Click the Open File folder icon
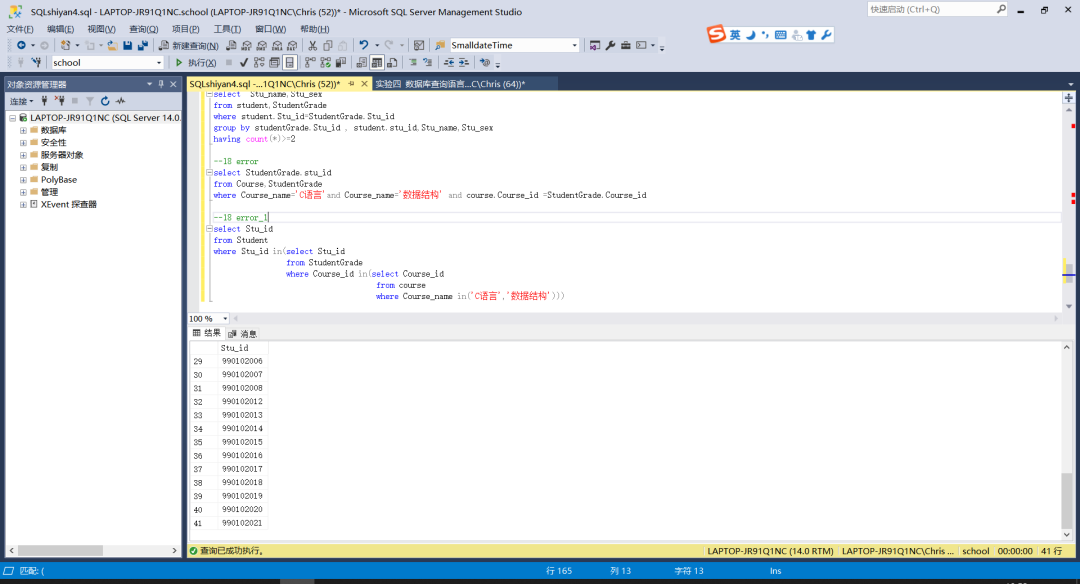 [112, 45]
